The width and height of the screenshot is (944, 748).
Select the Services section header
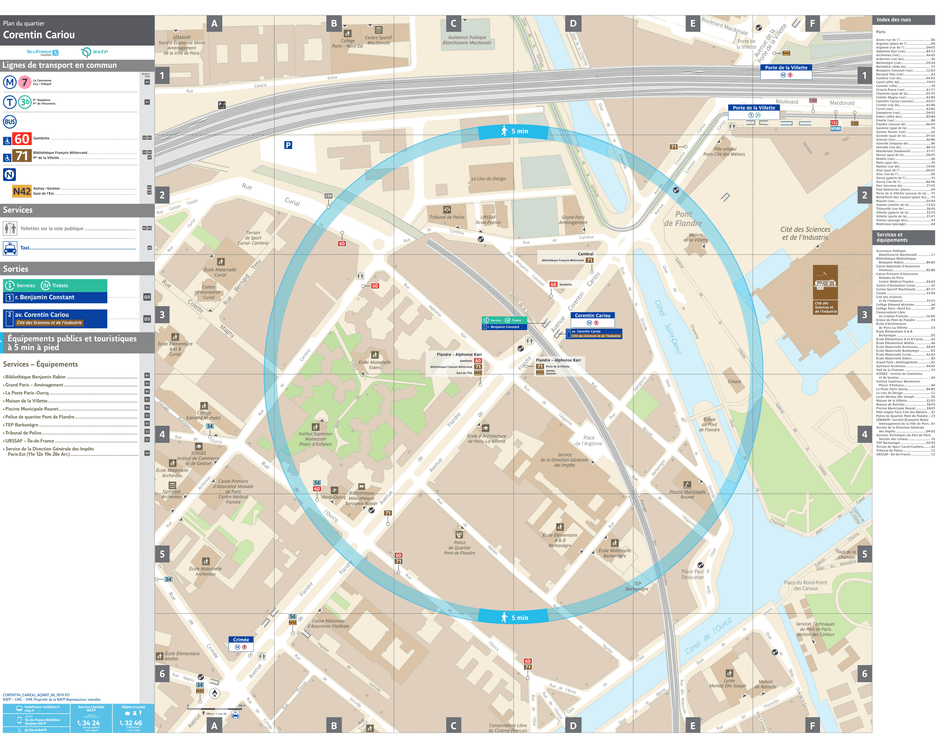[16, 211]
